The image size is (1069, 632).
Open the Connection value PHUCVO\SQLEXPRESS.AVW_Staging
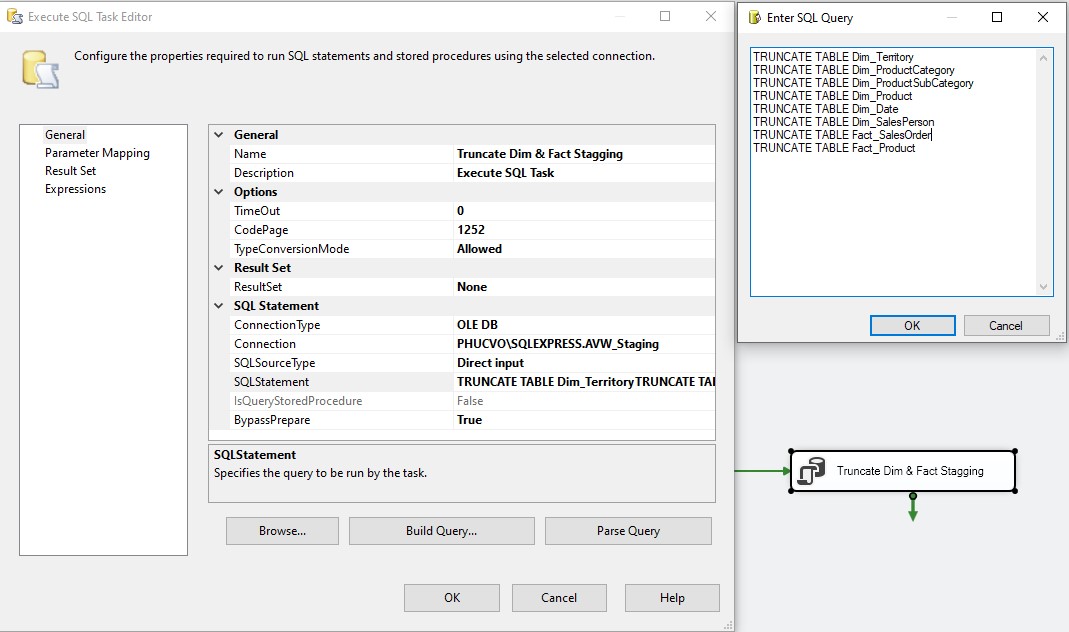pos(585,344)
